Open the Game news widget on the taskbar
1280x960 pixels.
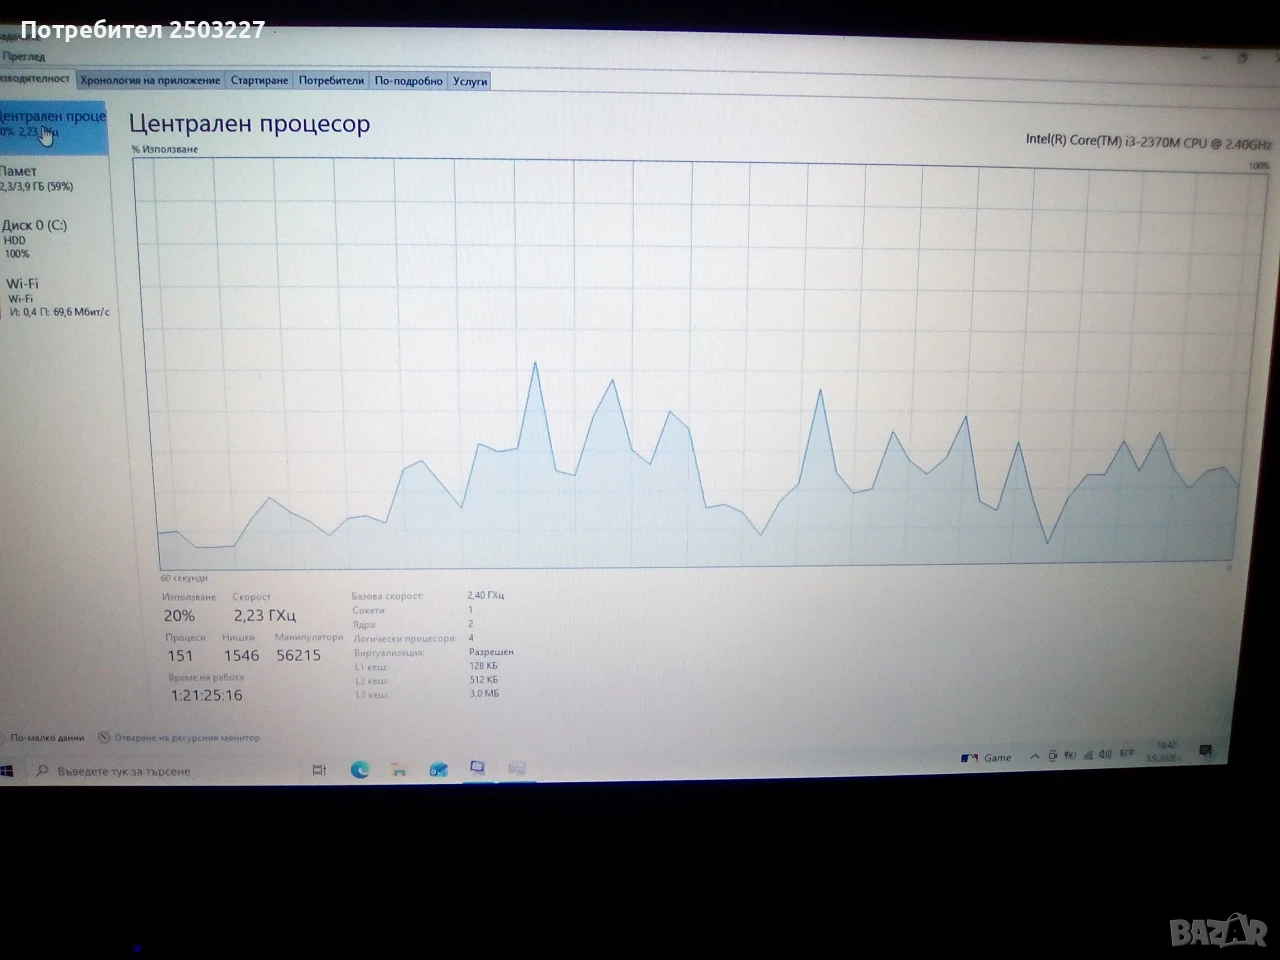(986, 758)
